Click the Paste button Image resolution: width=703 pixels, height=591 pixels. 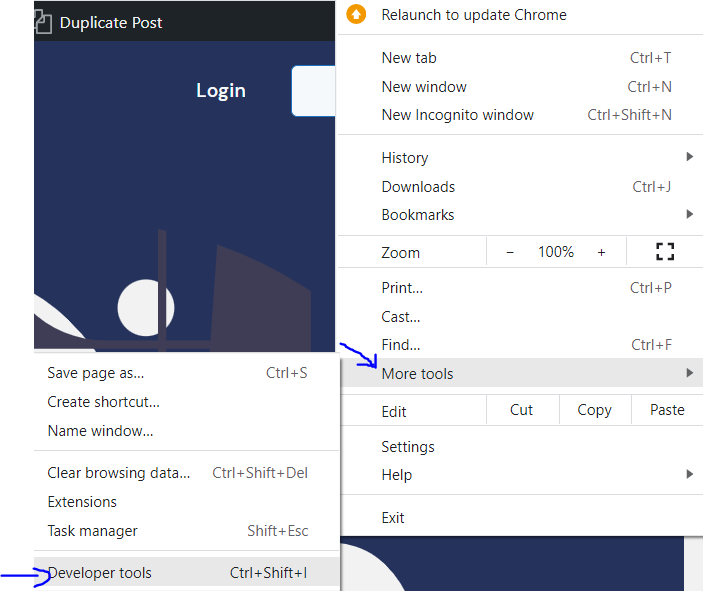(x=667, y=410)
